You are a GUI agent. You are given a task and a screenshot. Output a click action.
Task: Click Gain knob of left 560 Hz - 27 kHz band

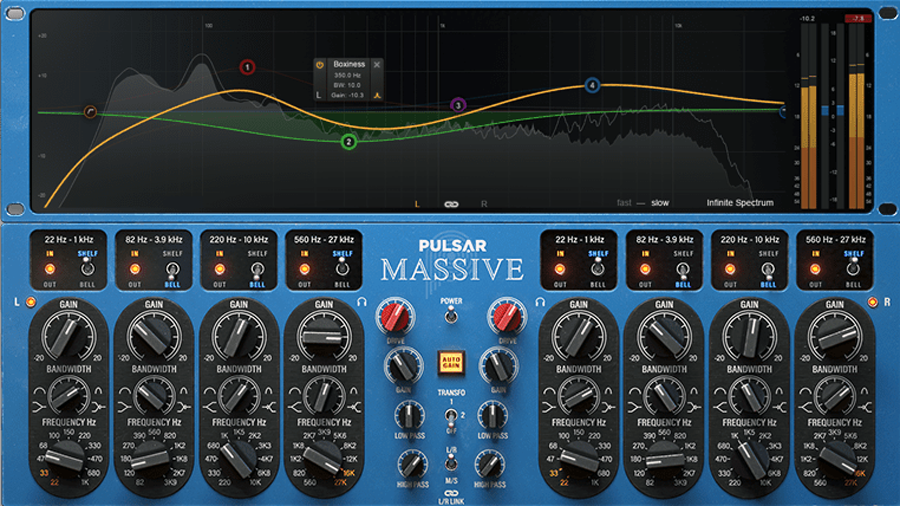pyautogui.click(x=324, y=337)
